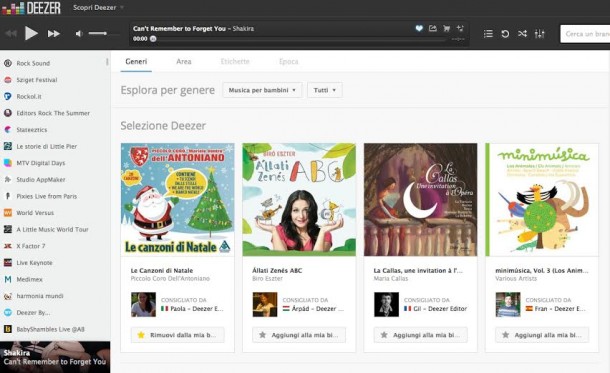Open artist Biro Eszter
This screenshot has height=373, width=610.
(x=267, y=278)
